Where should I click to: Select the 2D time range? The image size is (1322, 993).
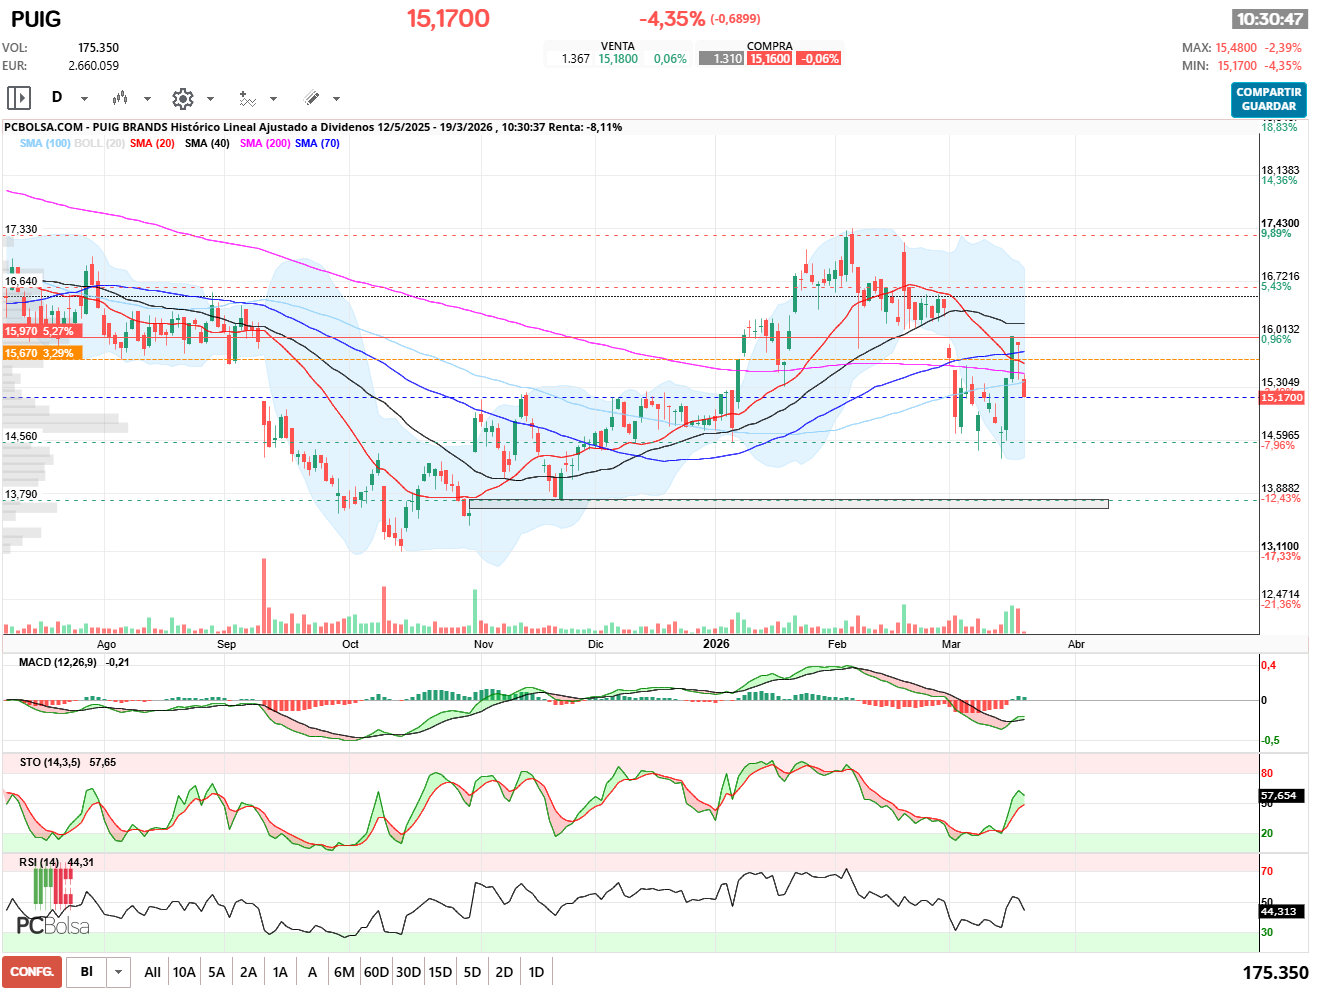coord(504,972)
